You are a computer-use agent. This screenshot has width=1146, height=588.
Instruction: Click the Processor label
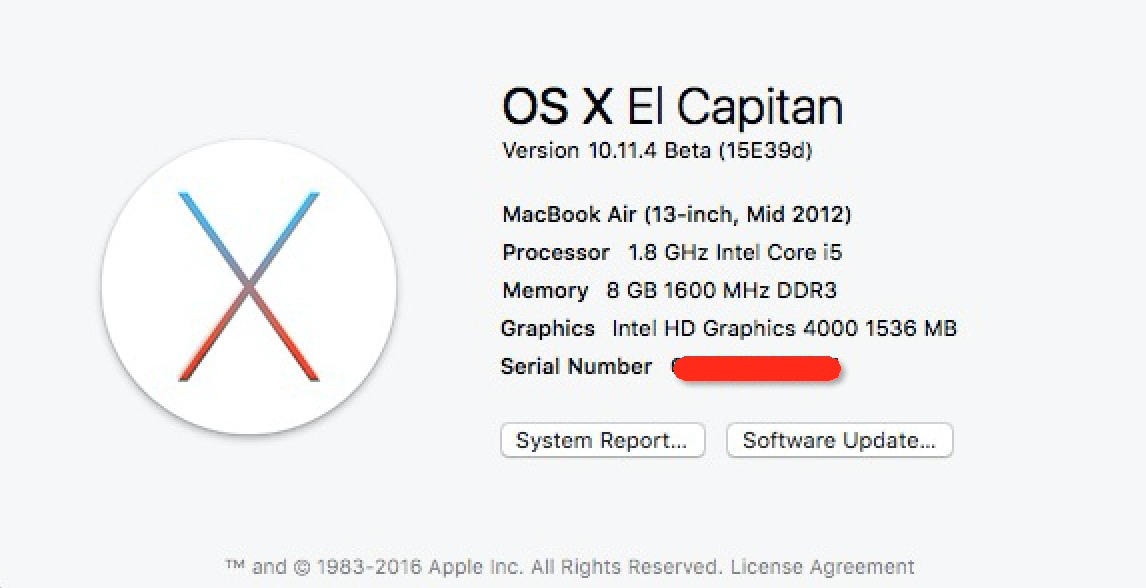pos(555,252)
